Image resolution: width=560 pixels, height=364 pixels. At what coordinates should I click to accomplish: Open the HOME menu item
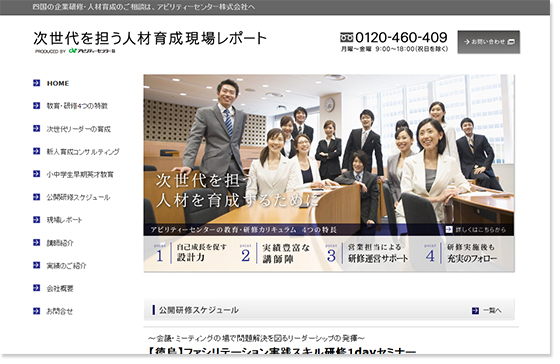[x=58, y=83]
